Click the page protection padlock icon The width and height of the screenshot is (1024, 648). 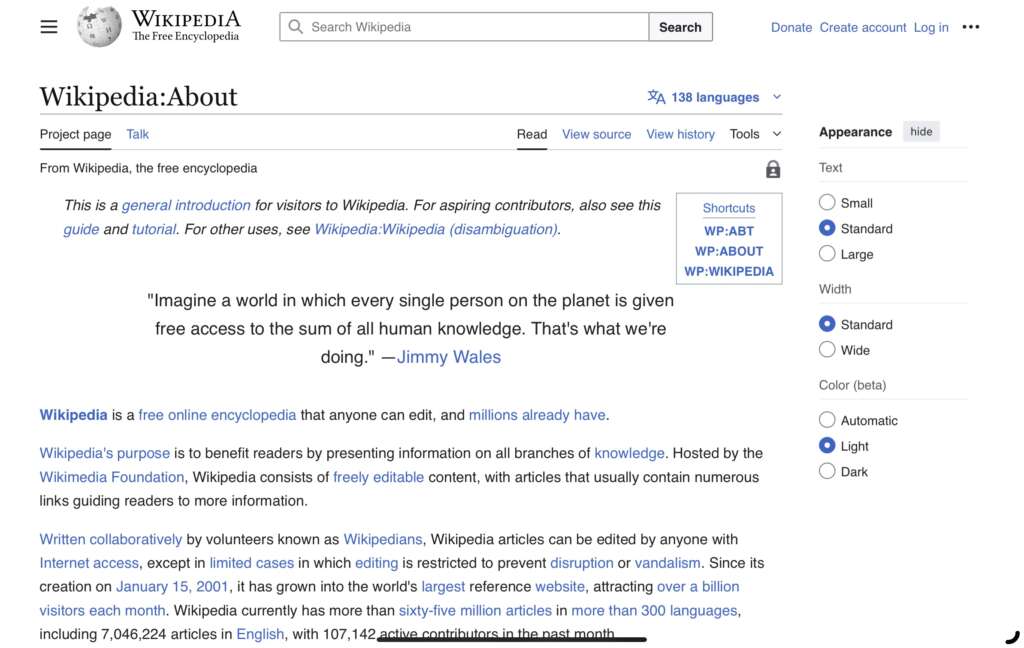772,169
